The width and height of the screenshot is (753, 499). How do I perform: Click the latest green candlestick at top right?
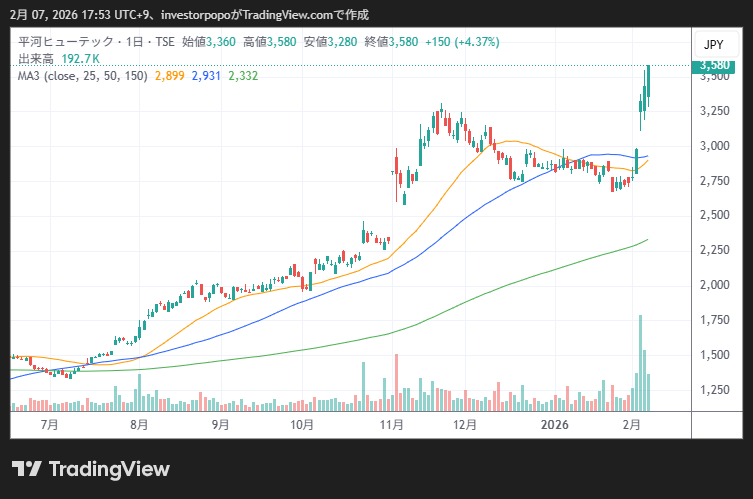tap(649, 85)
